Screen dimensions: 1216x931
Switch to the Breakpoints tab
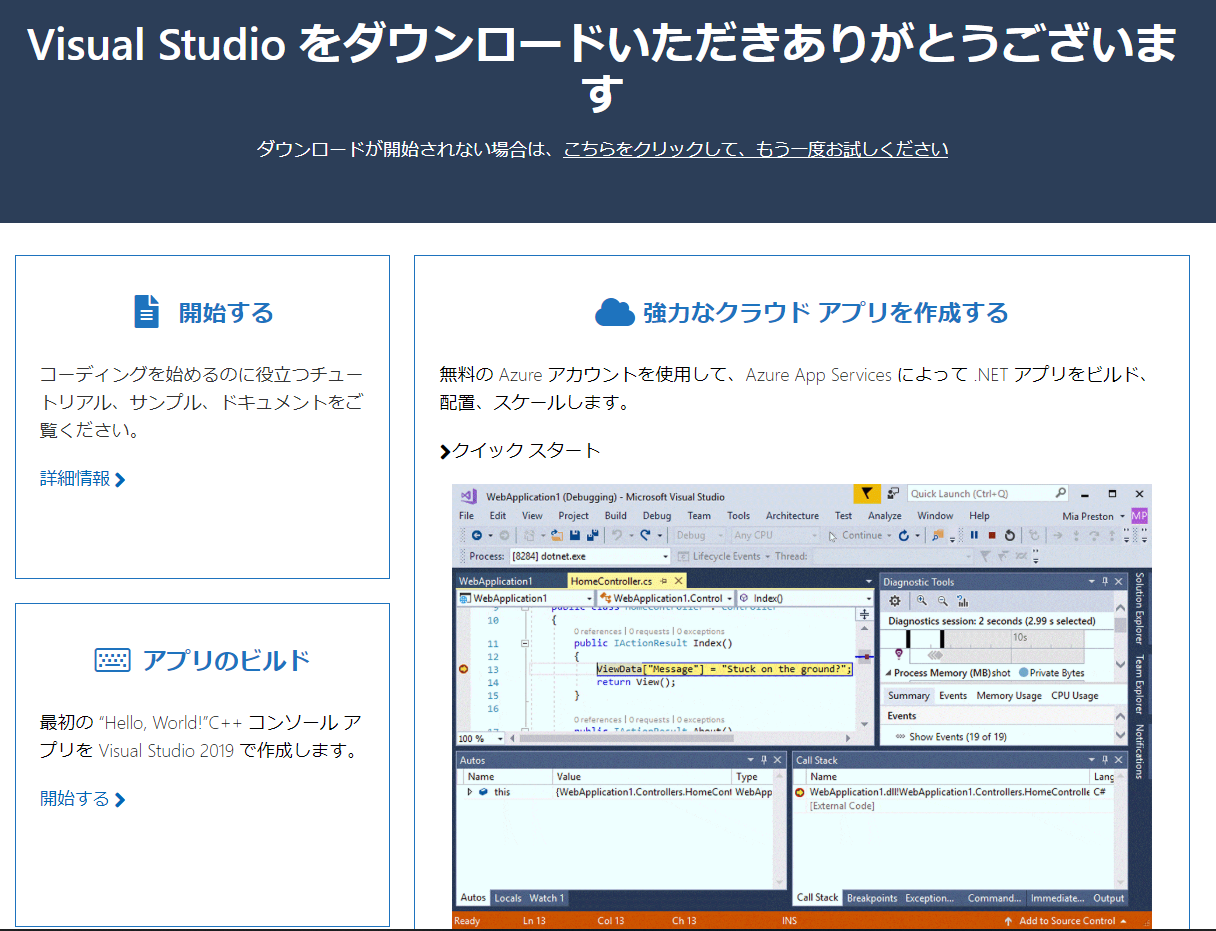point(871,898)
